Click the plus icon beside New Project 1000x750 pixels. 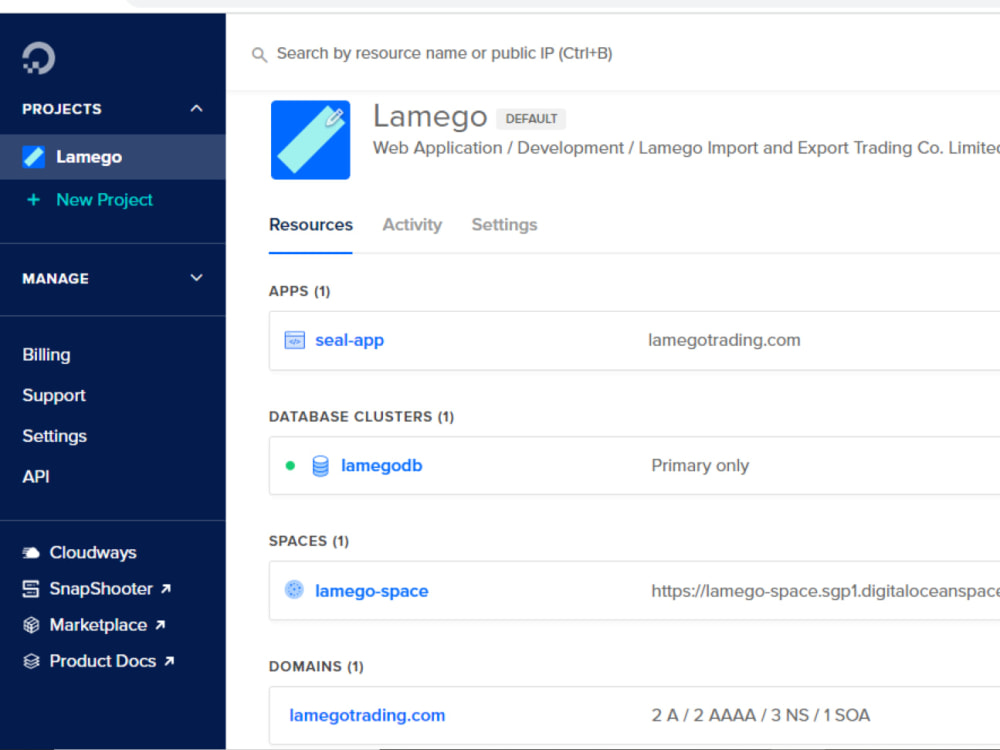click(33, 200)
